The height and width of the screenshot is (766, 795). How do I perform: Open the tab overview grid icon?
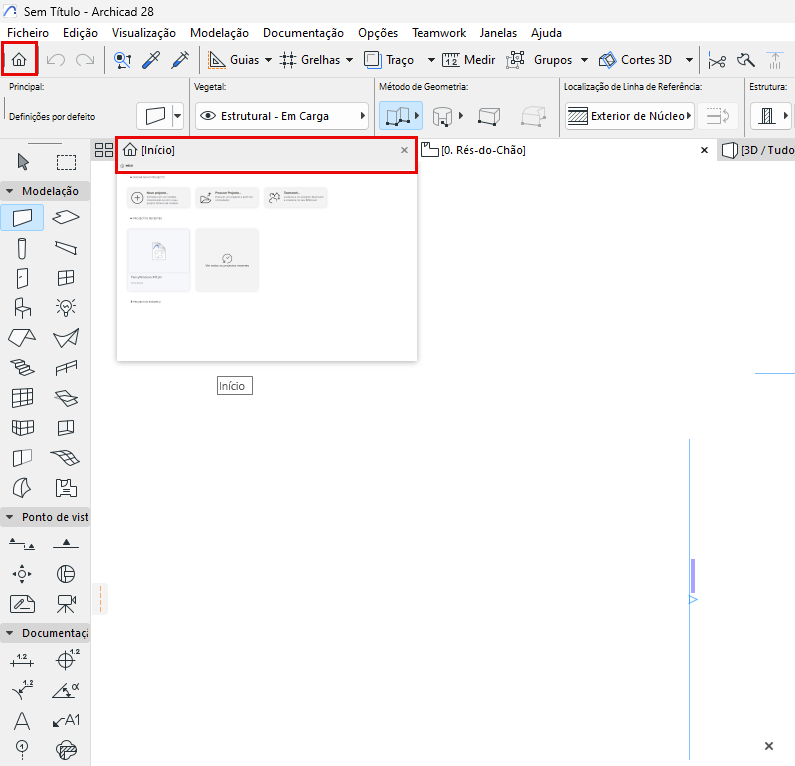tap(104, 150)
